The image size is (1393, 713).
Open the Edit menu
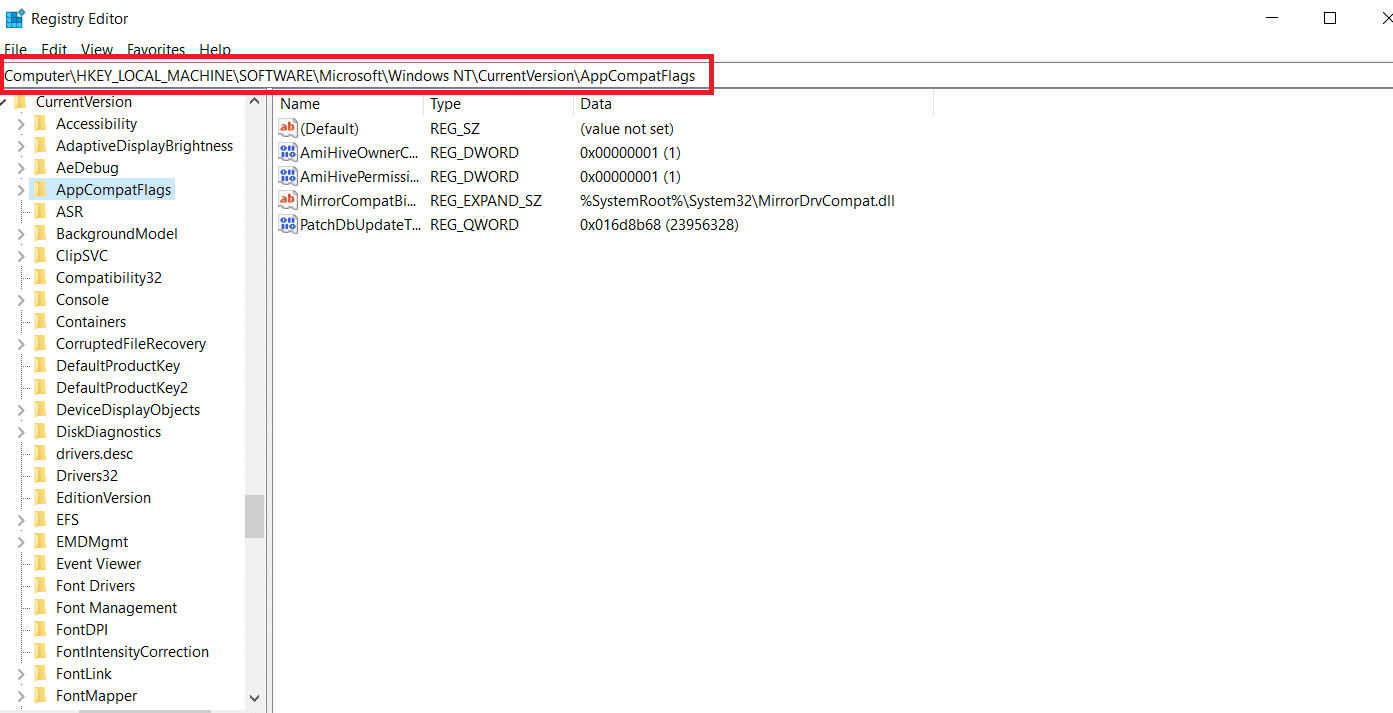(54, 49)
